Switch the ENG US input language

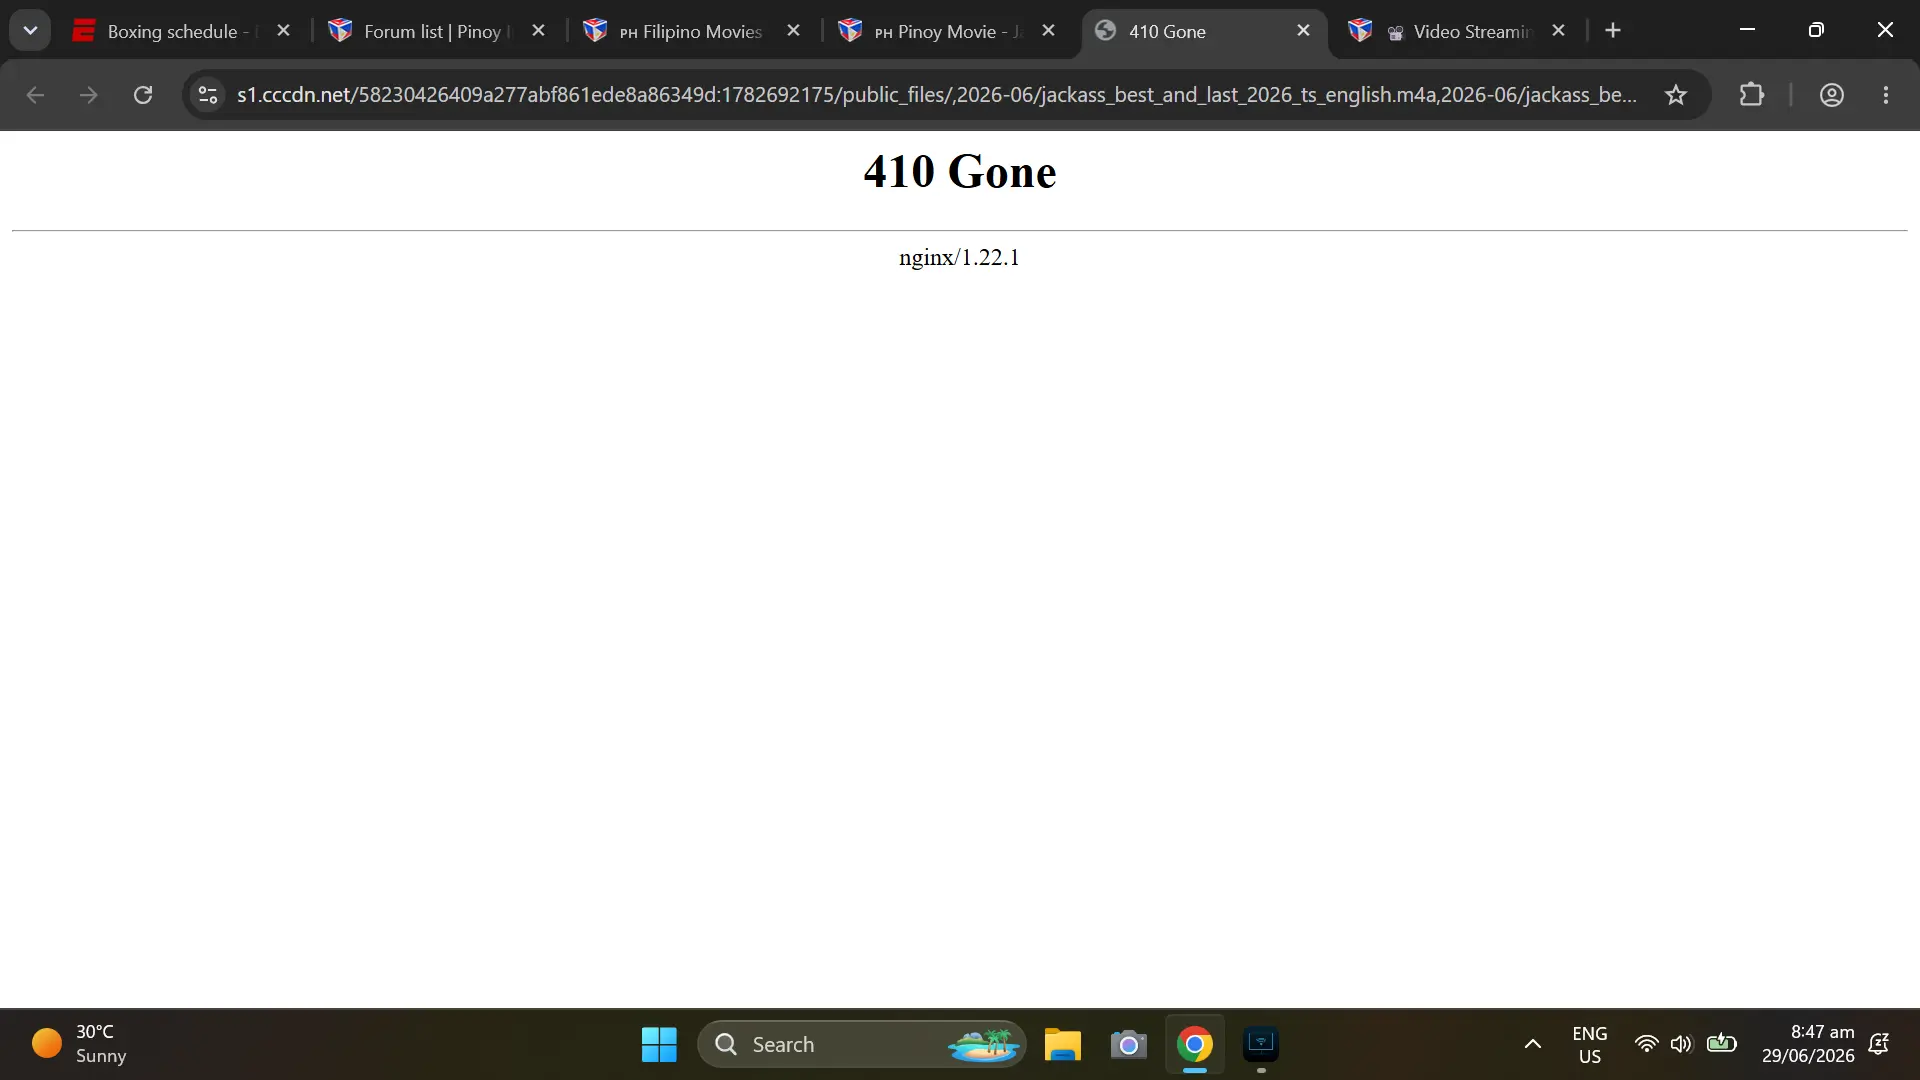click(x=1590, y=1045)
